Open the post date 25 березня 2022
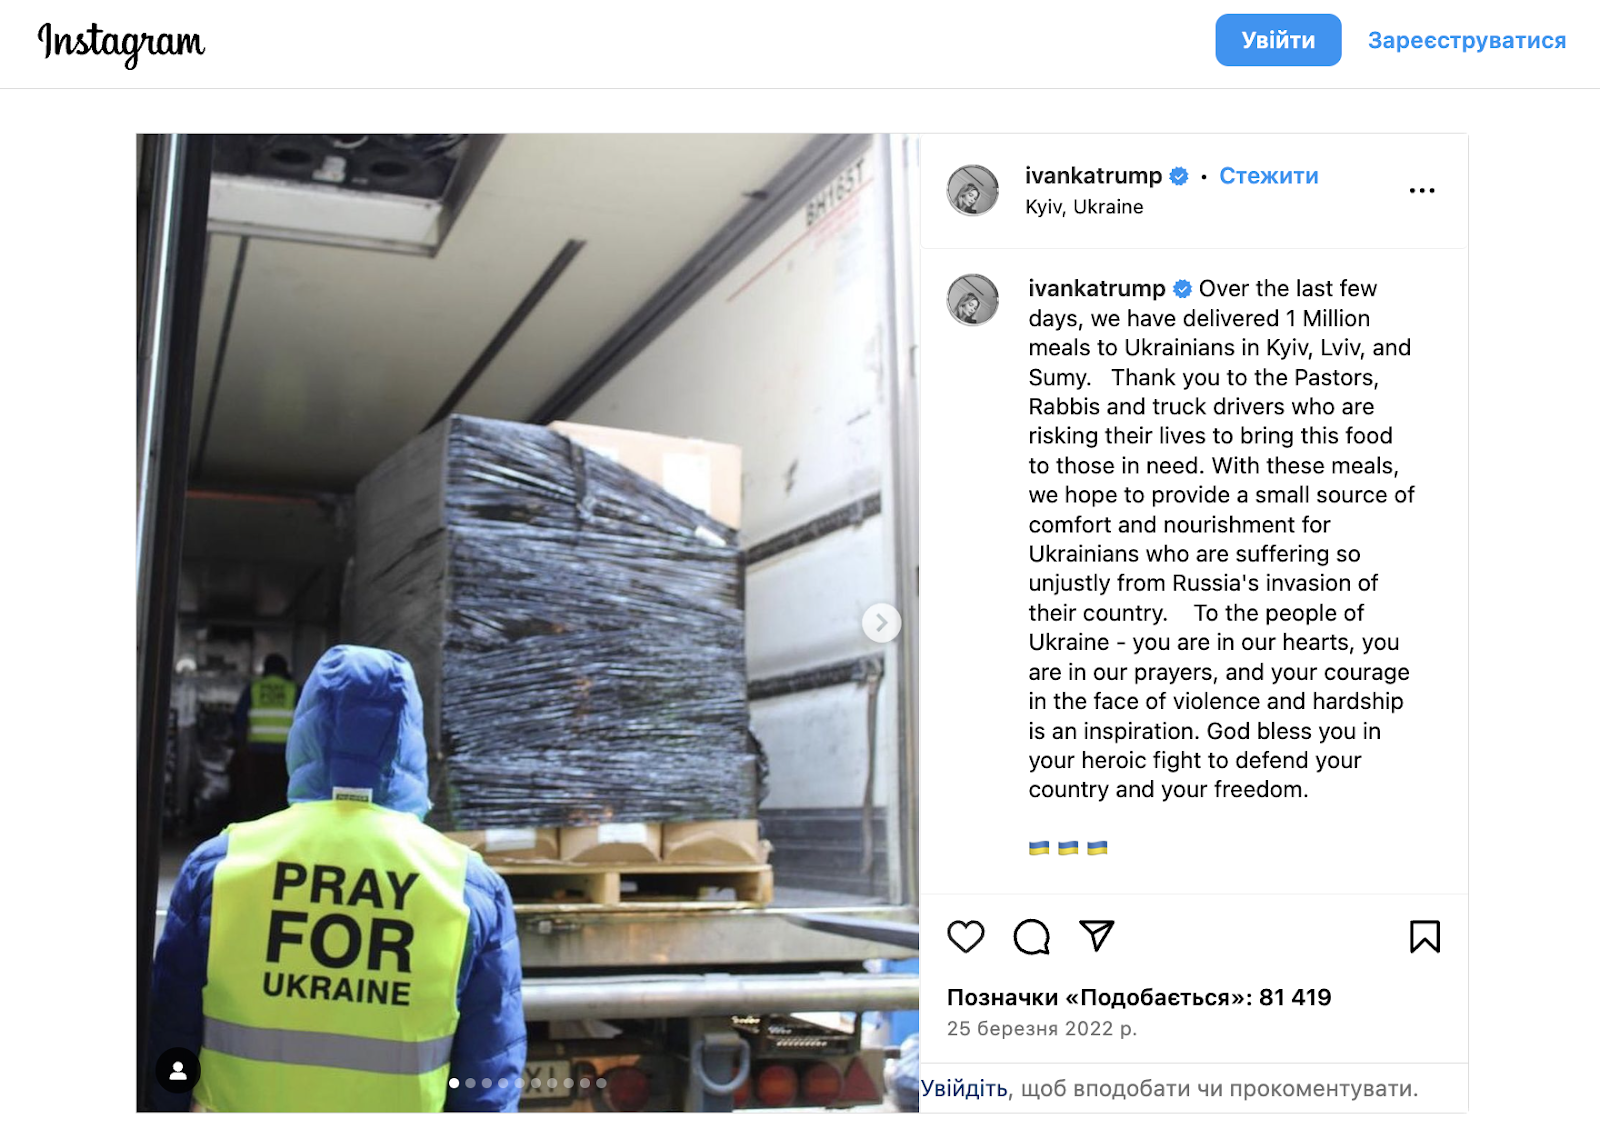 pos(1042,1028)
